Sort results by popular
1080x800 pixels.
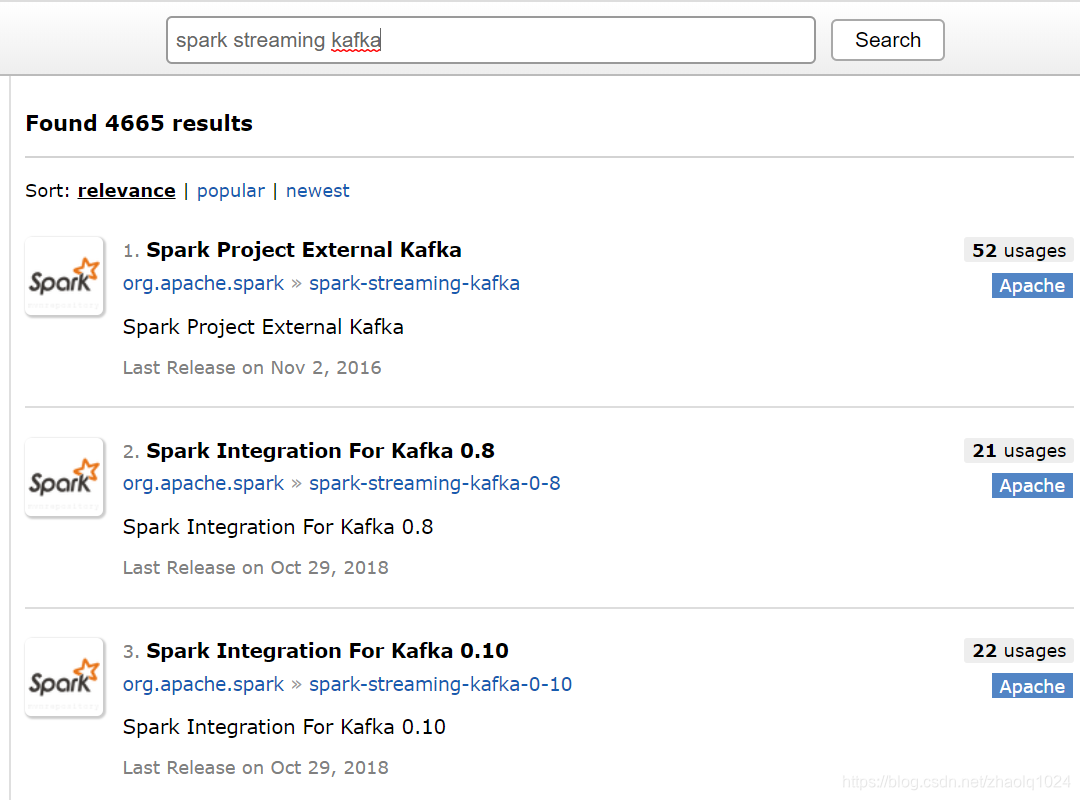(x=231, y=191)
